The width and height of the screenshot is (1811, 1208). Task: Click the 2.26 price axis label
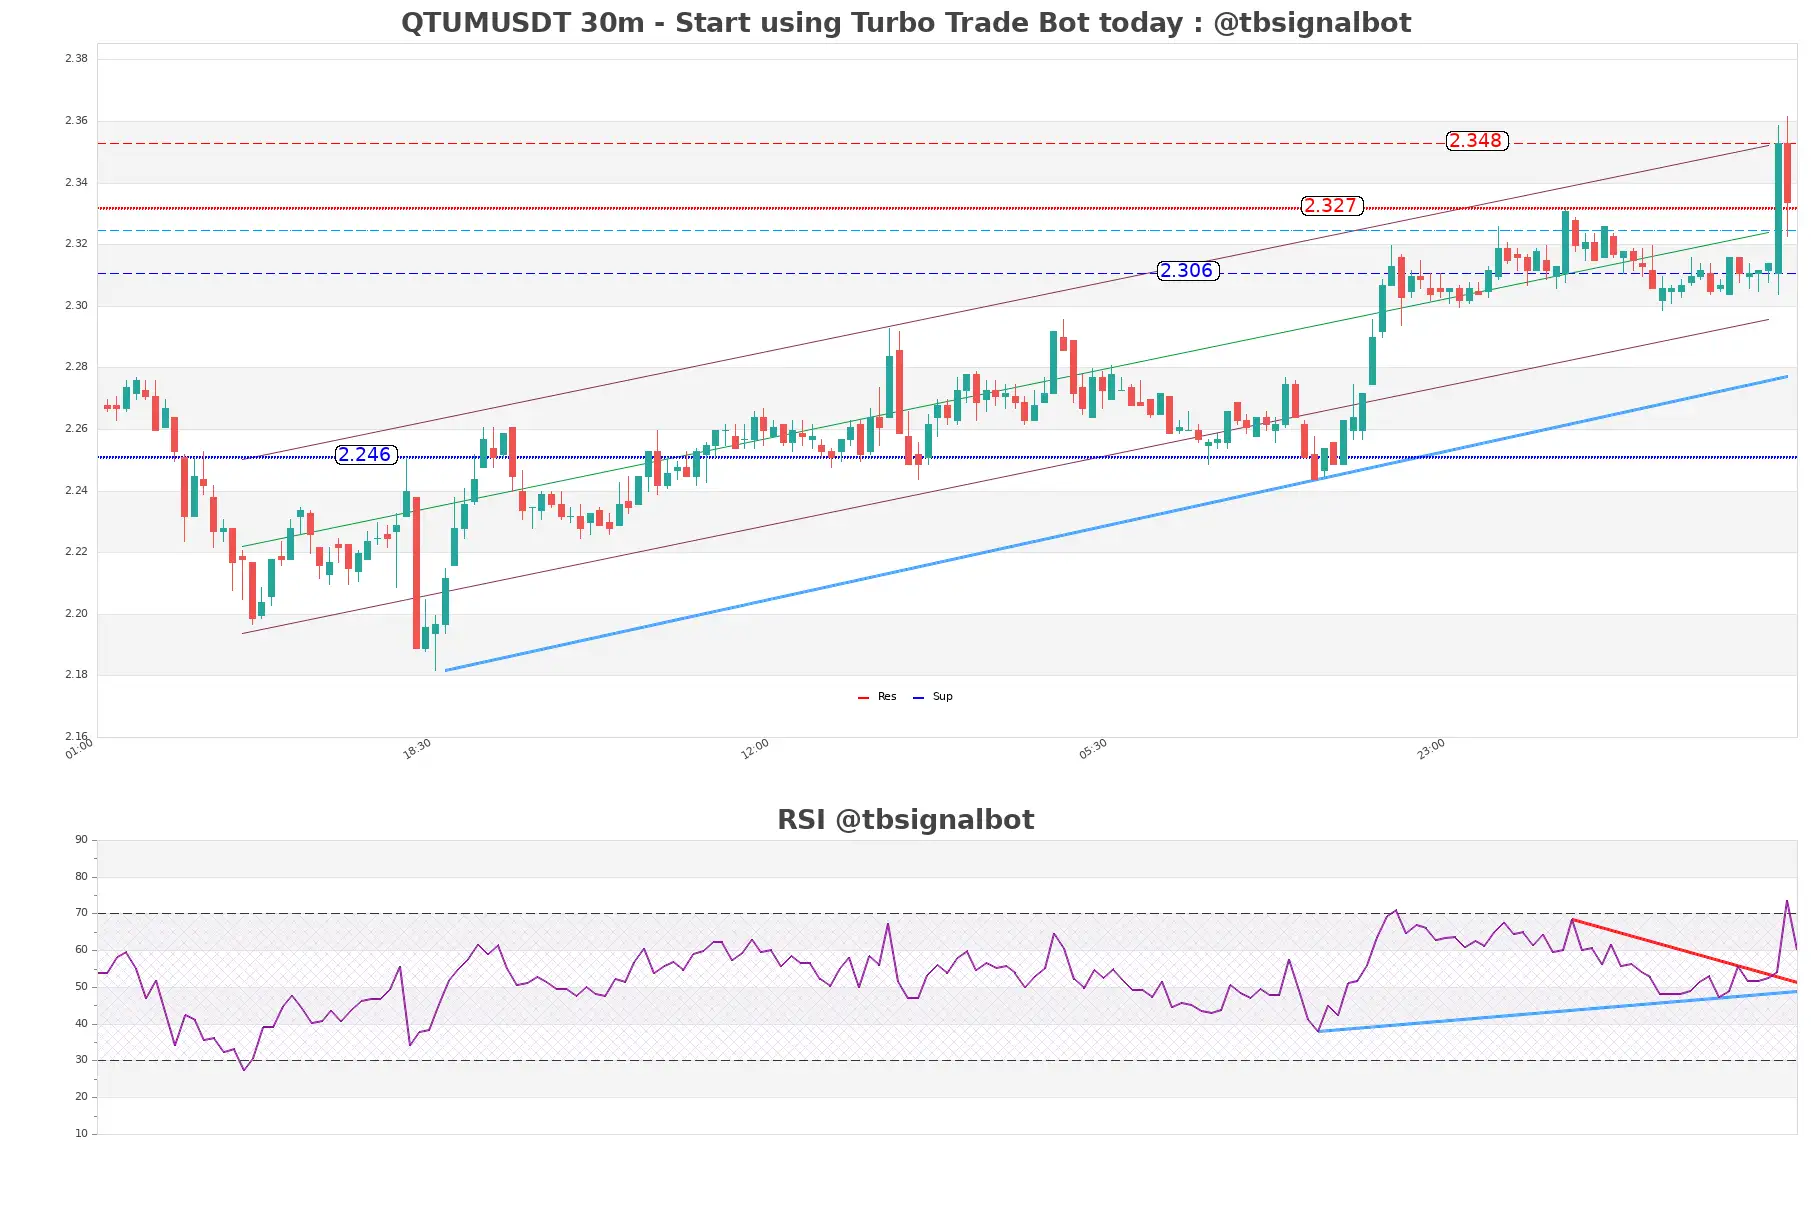(x=76, y=429)
